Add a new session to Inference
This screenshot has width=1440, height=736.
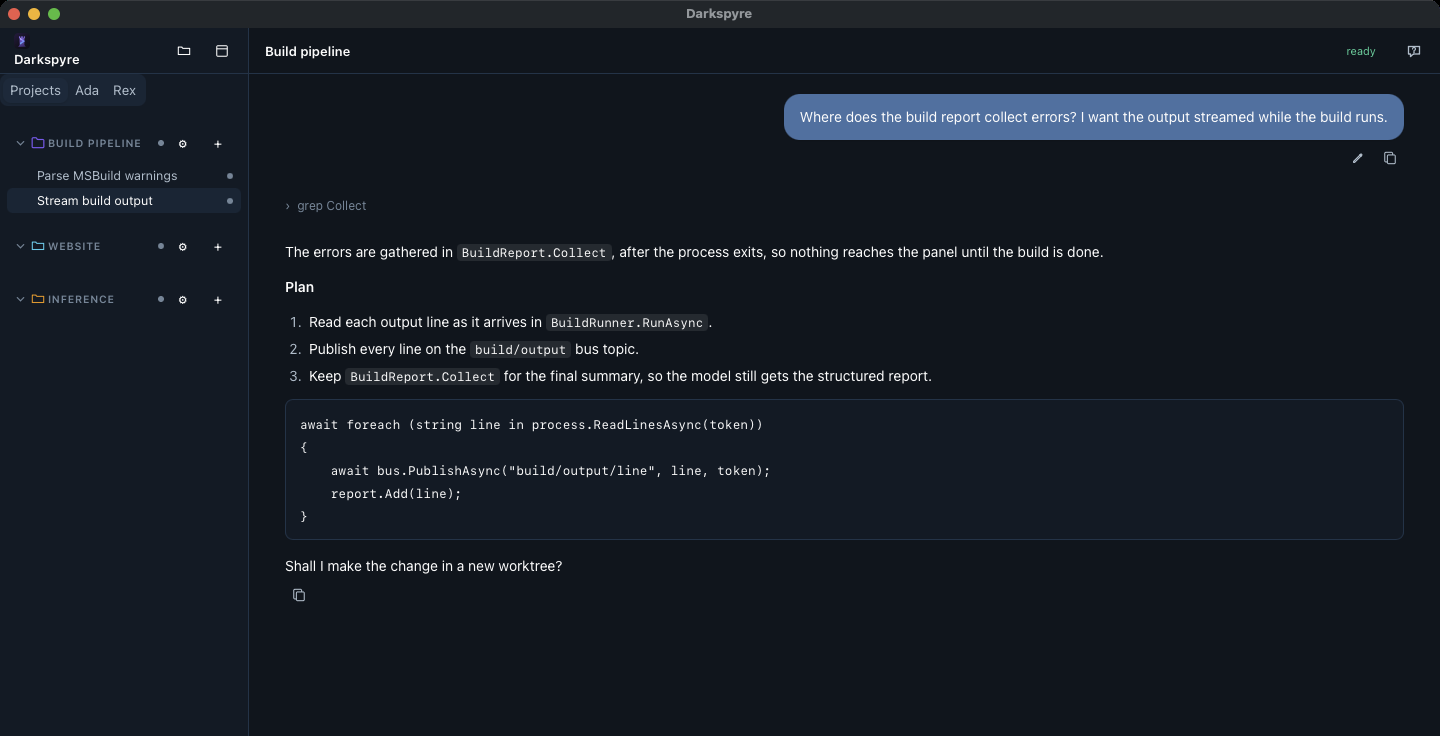point(218,300)
